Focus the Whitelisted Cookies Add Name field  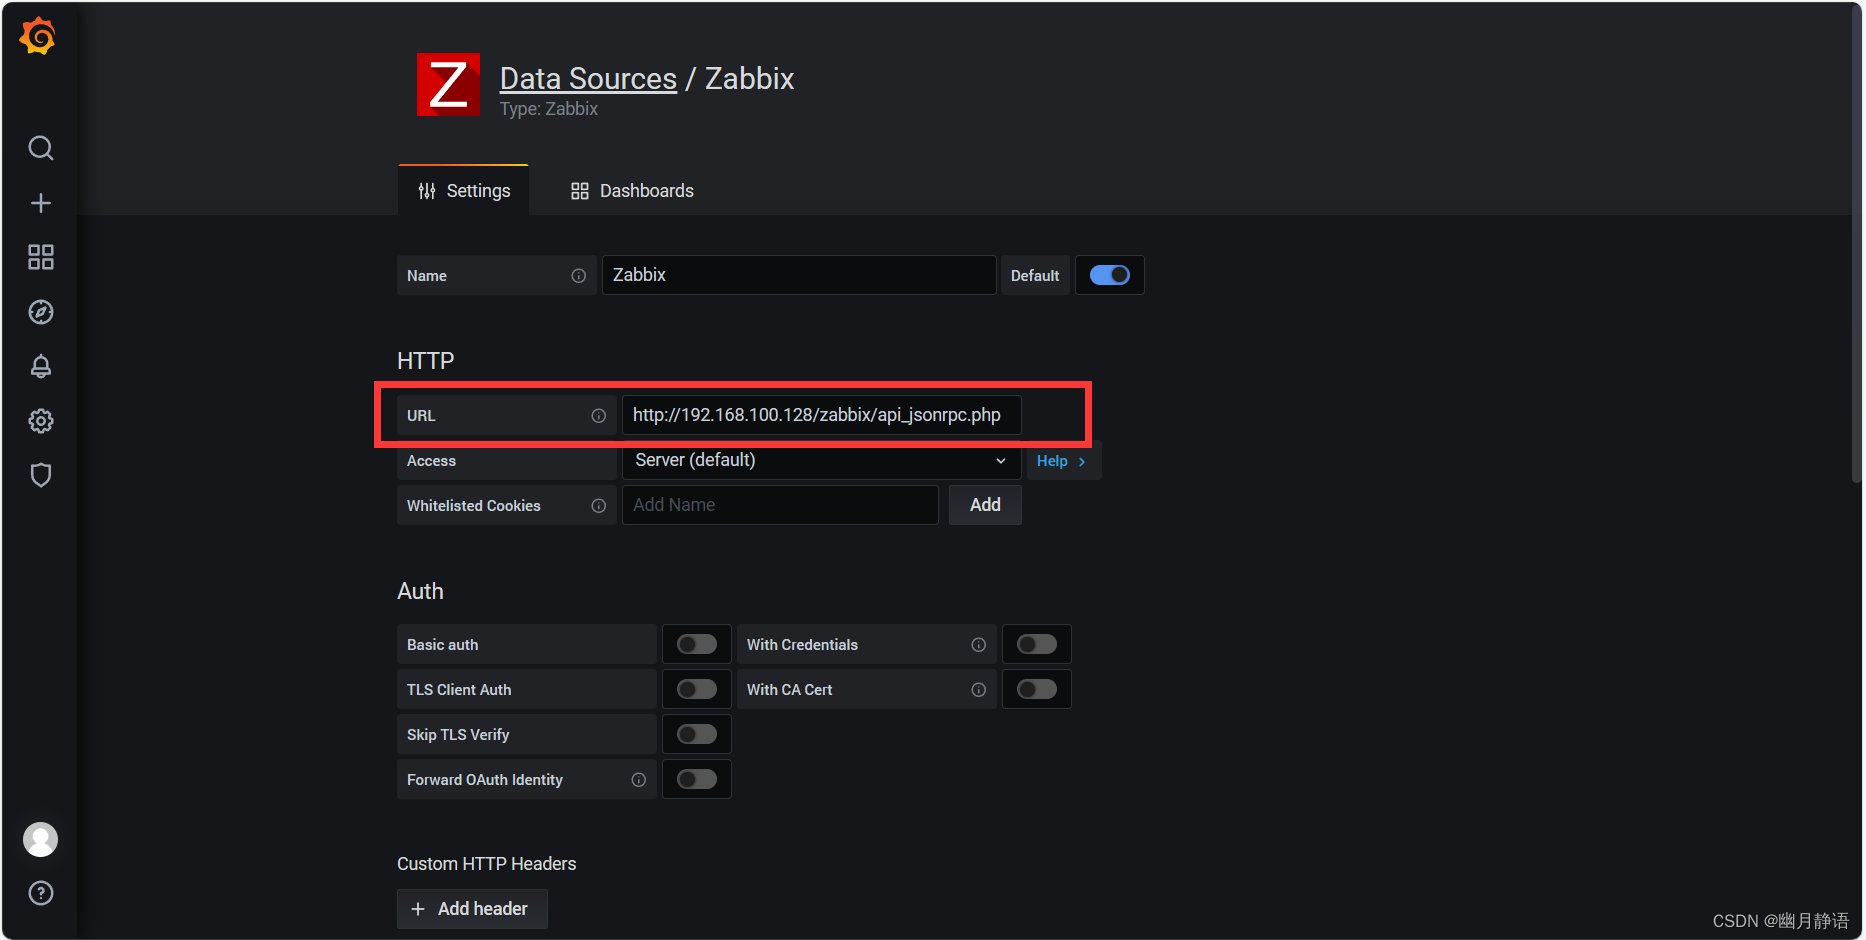(780, 505)
